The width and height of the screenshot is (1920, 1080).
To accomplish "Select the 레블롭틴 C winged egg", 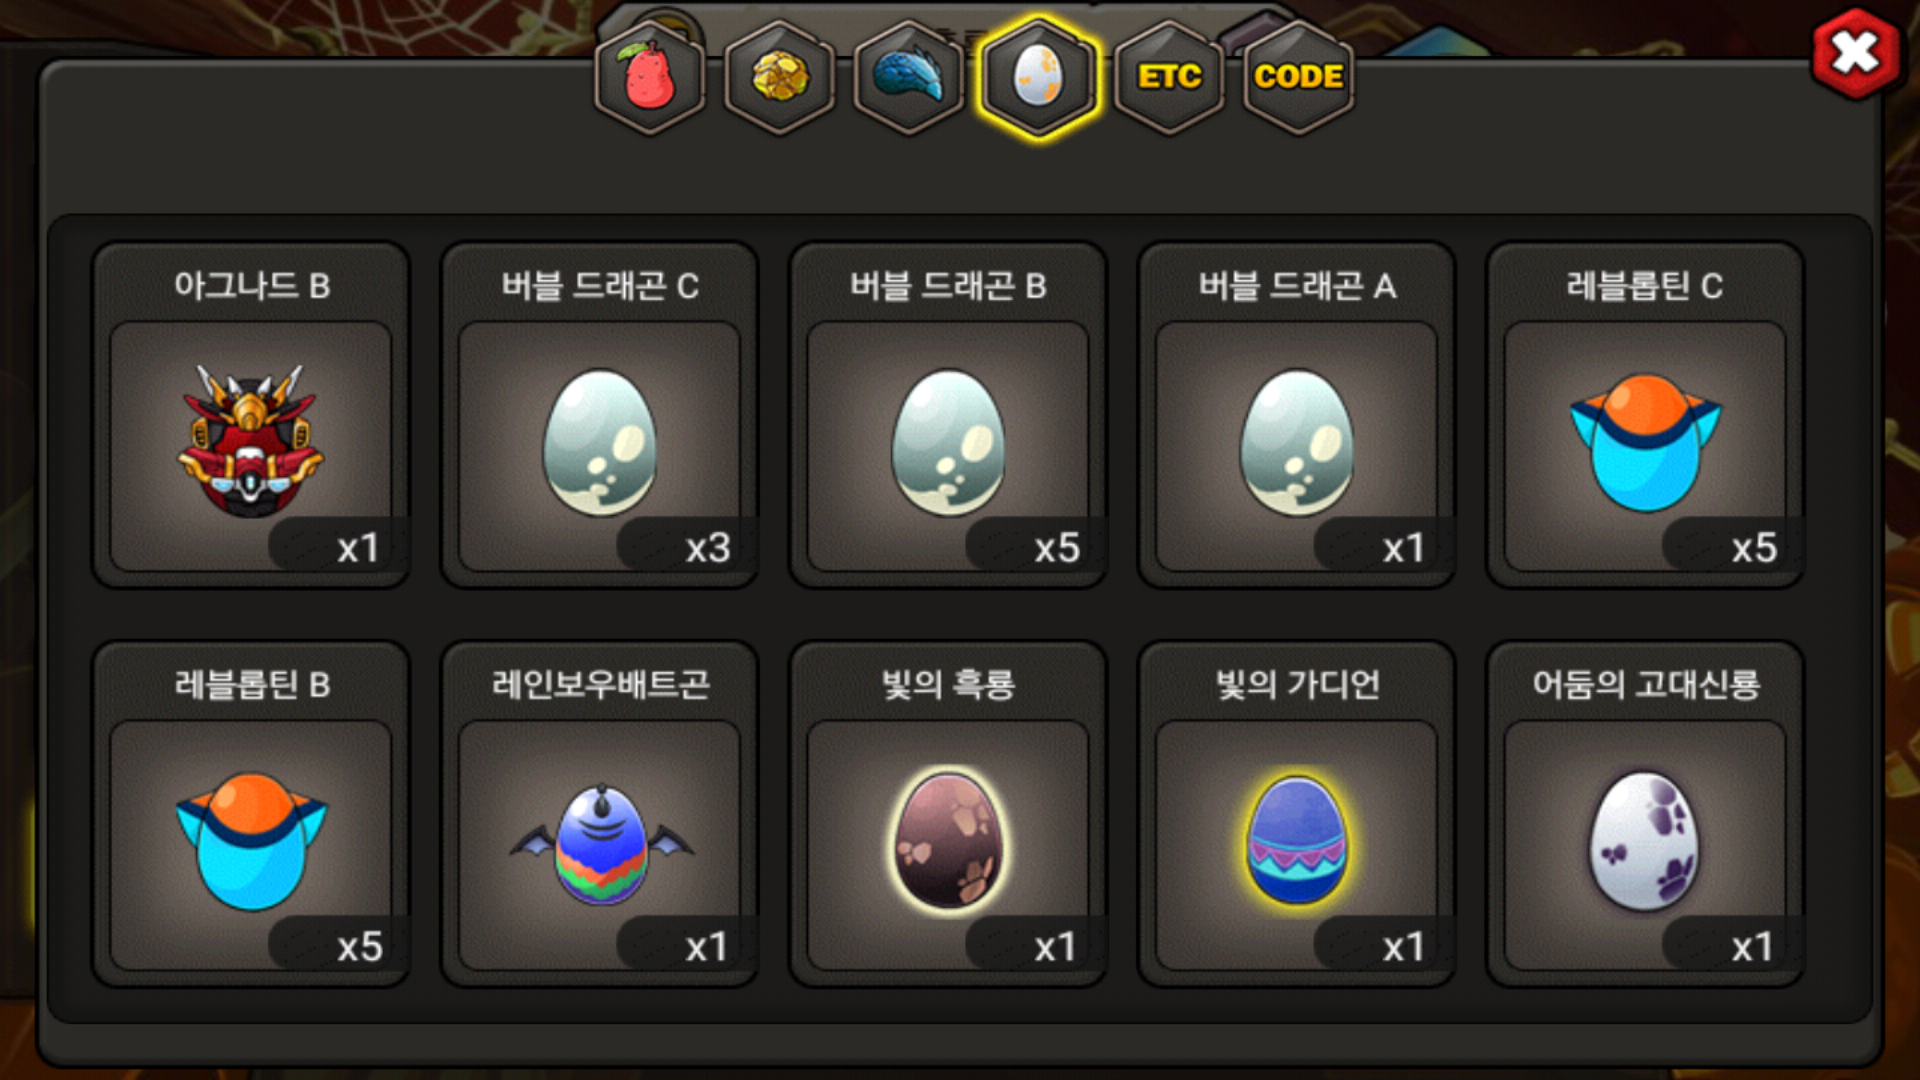I will coord(1645,415).
